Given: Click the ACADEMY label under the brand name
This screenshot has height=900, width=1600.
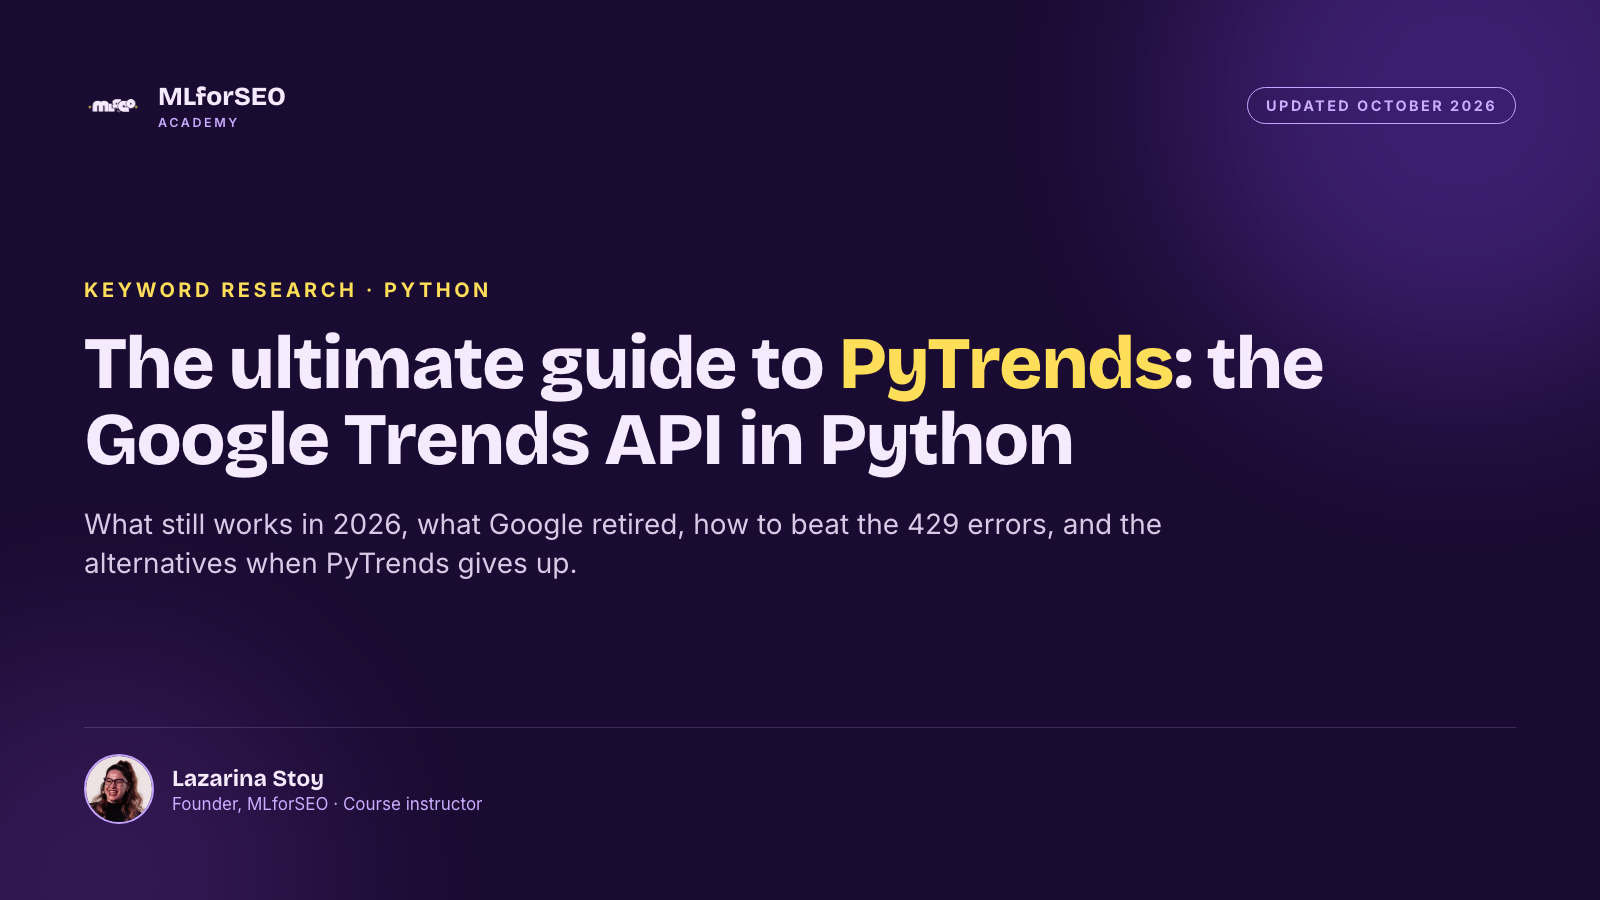Looking at the screenshot, I should coord(198,123).
